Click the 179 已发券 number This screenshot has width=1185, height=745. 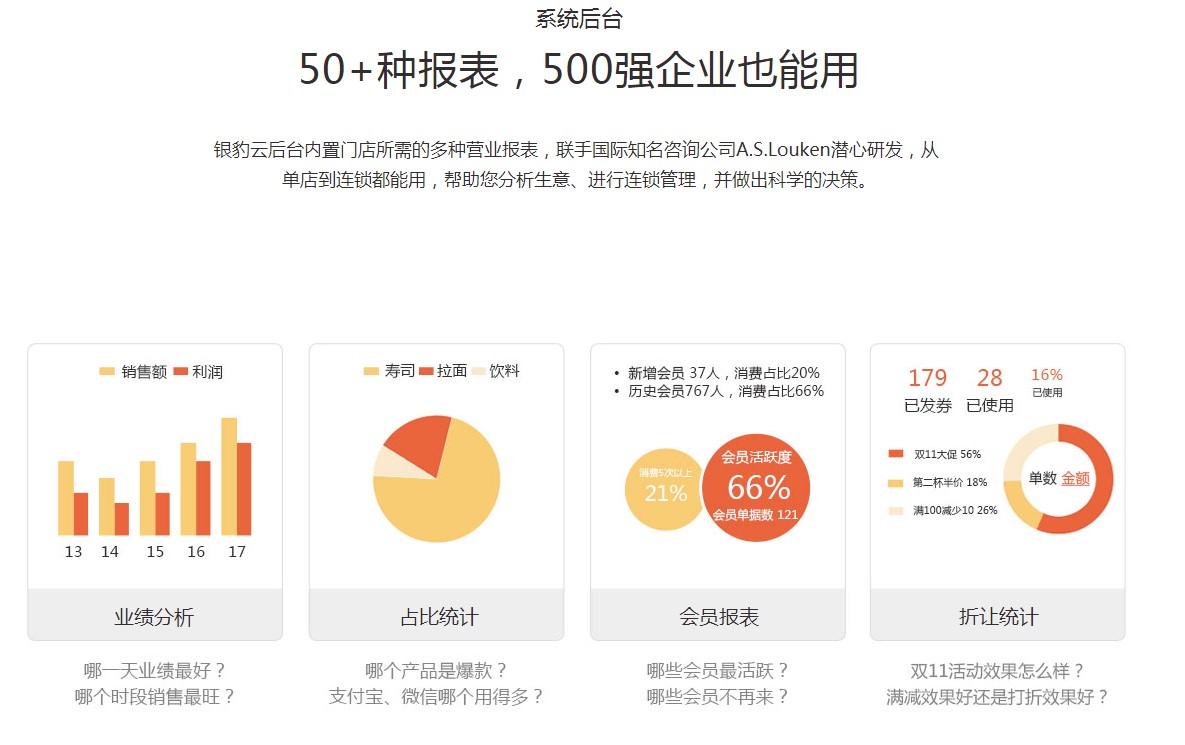pos(927,378)
